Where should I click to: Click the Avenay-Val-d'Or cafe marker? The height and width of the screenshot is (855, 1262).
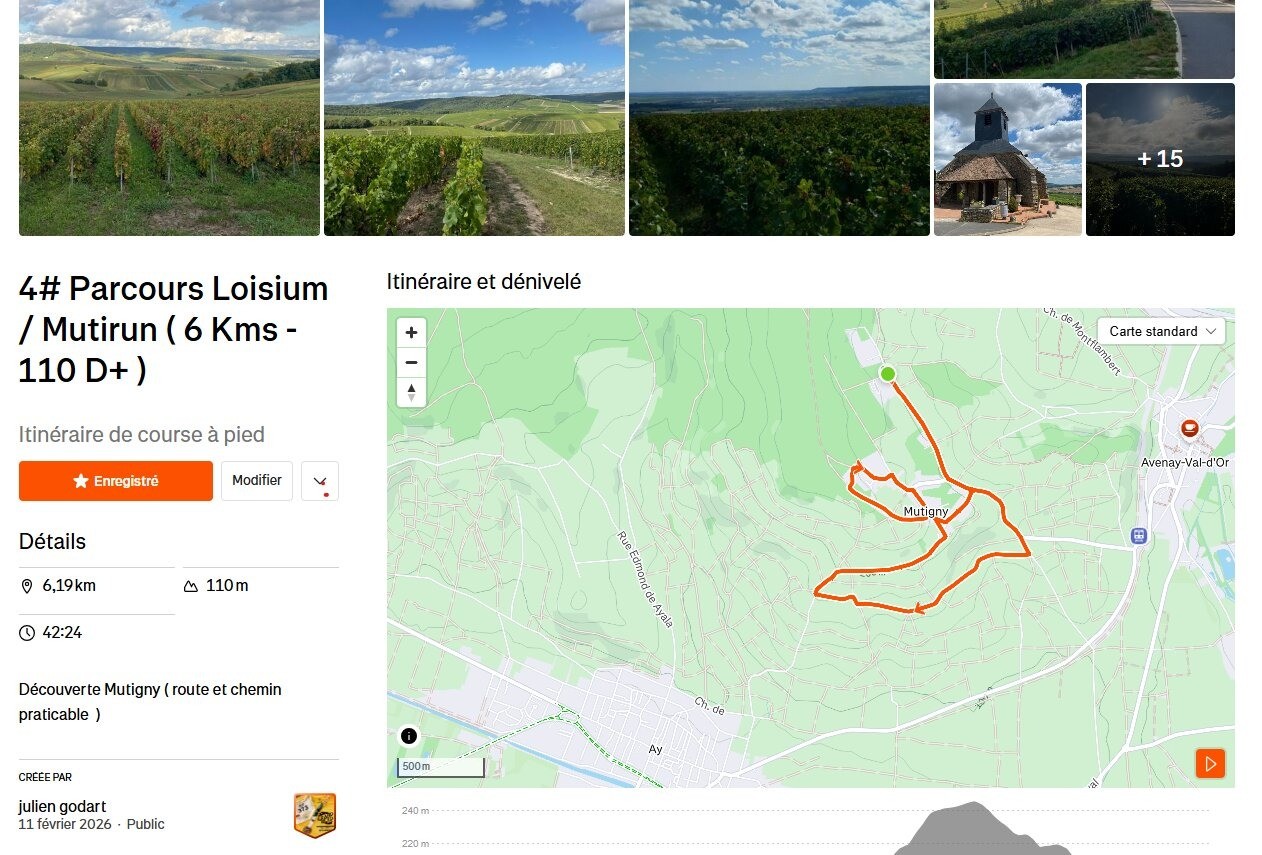(1189, 429)
